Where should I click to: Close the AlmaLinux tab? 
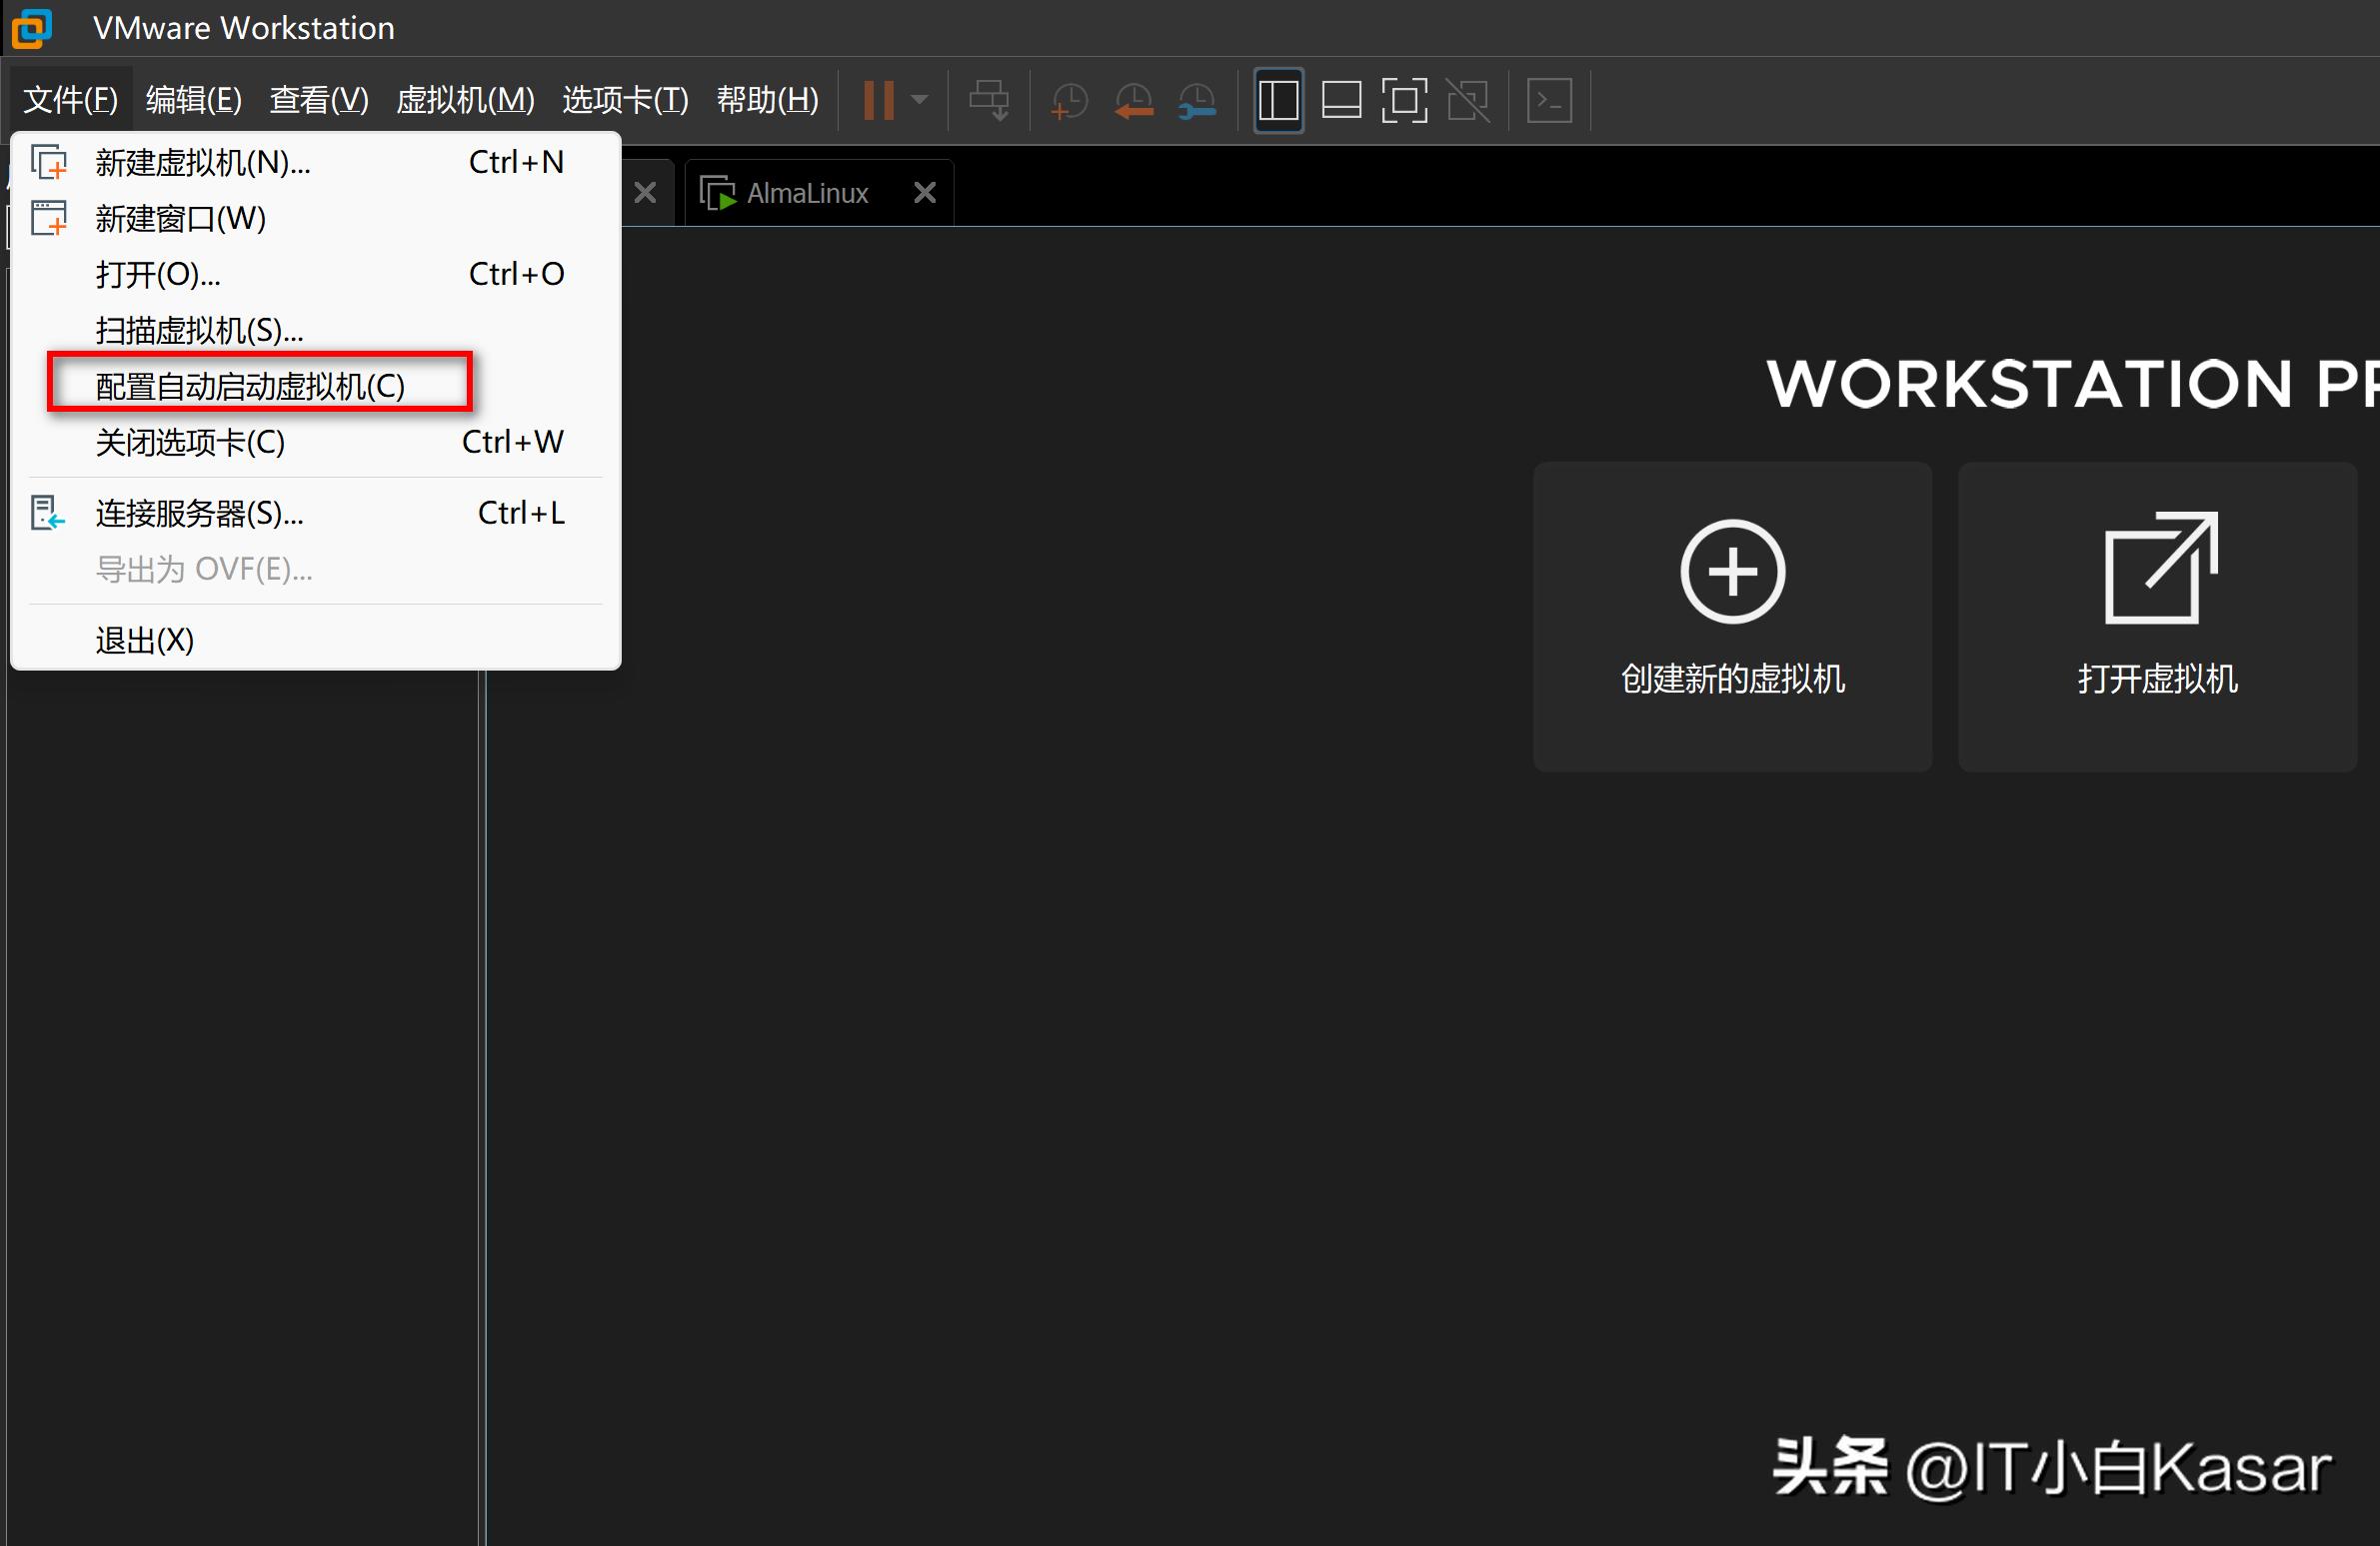924,192
